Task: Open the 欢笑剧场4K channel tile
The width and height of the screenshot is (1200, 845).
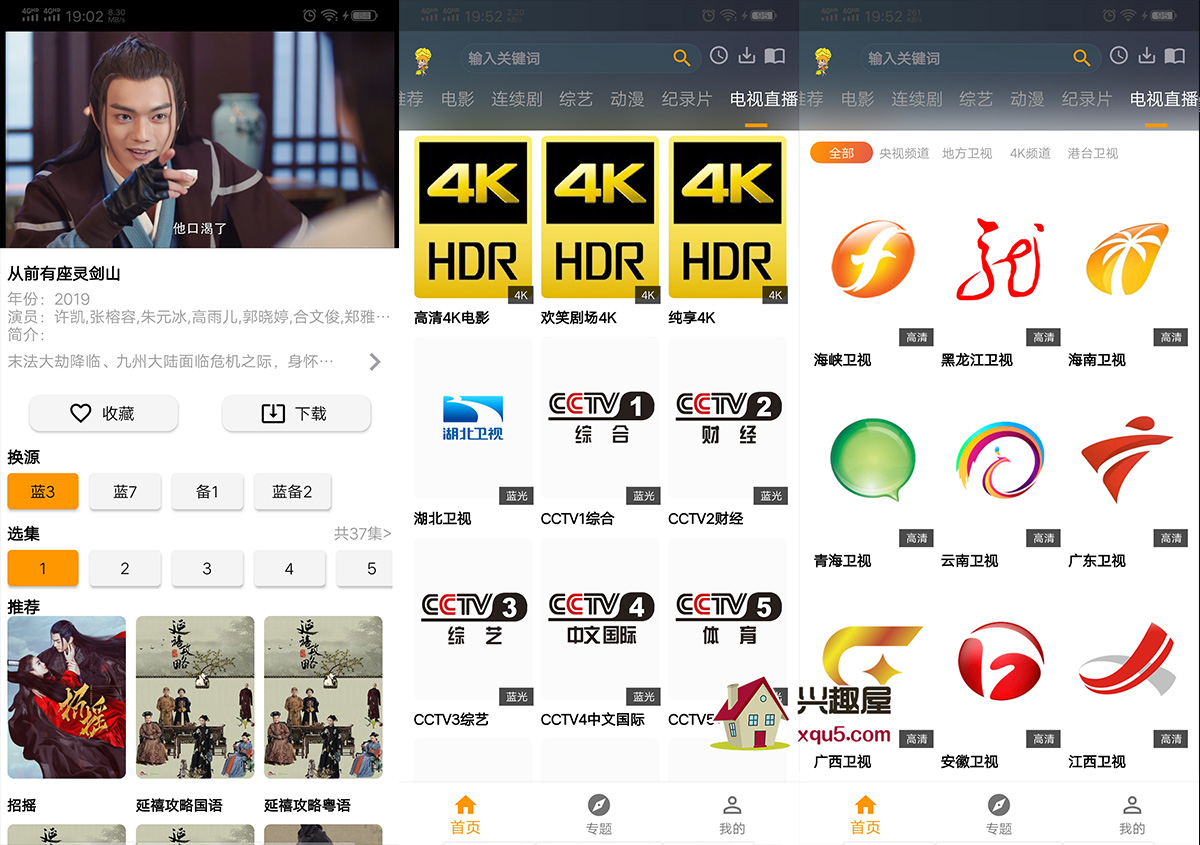Action: tap(600, 219)
